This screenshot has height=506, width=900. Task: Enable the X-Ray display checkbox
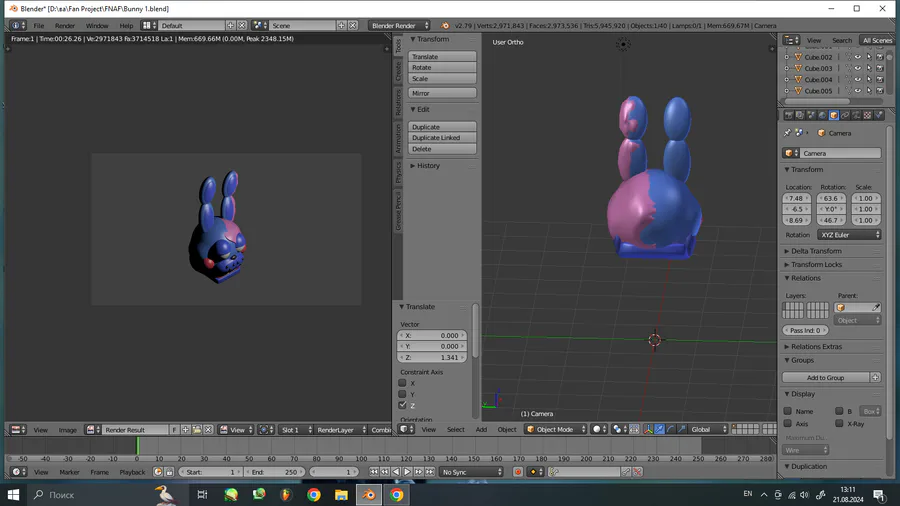839,423
